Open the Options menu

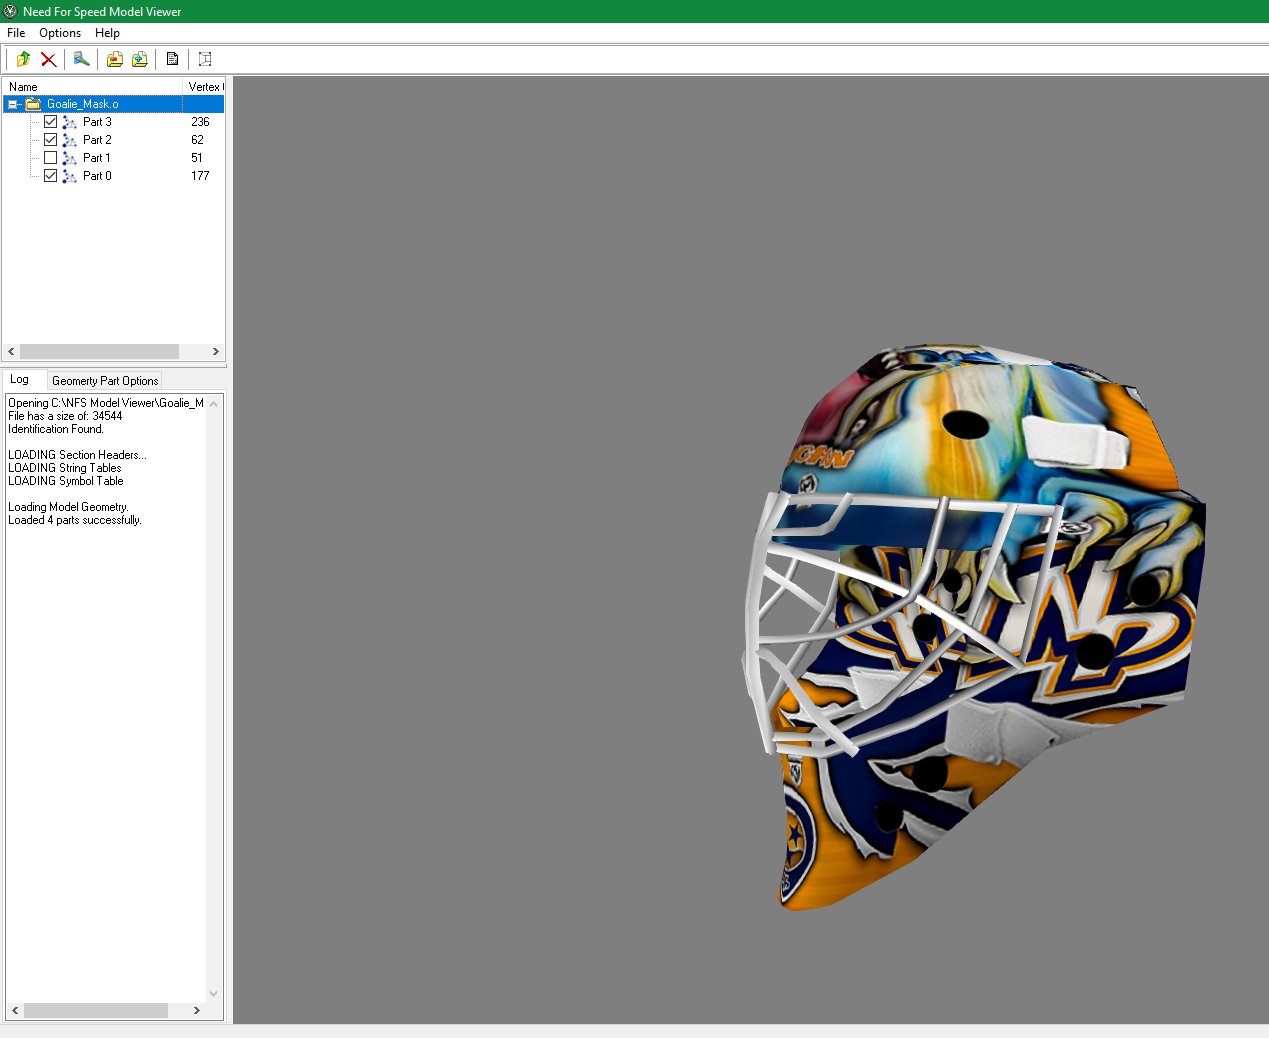click(x=60, y=33)
